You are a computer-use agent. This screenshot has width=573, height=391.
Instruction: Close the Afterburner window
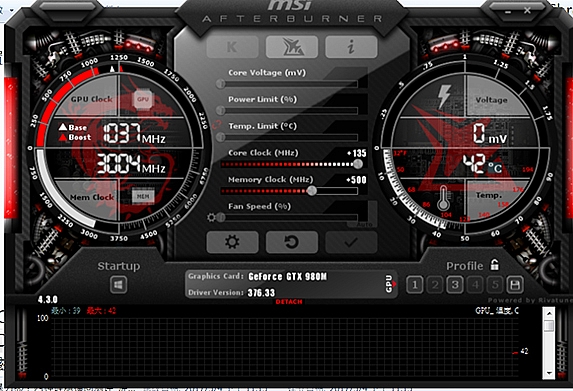click(x=527, y=11)
